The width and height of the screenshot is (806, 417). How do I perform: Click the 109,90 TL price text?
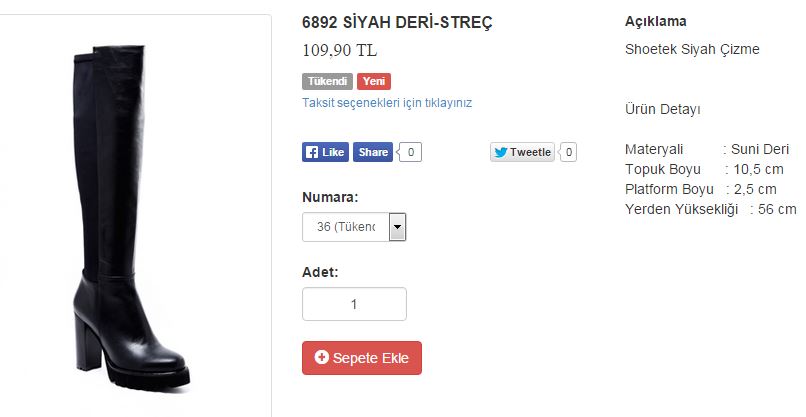click(340, 50)
